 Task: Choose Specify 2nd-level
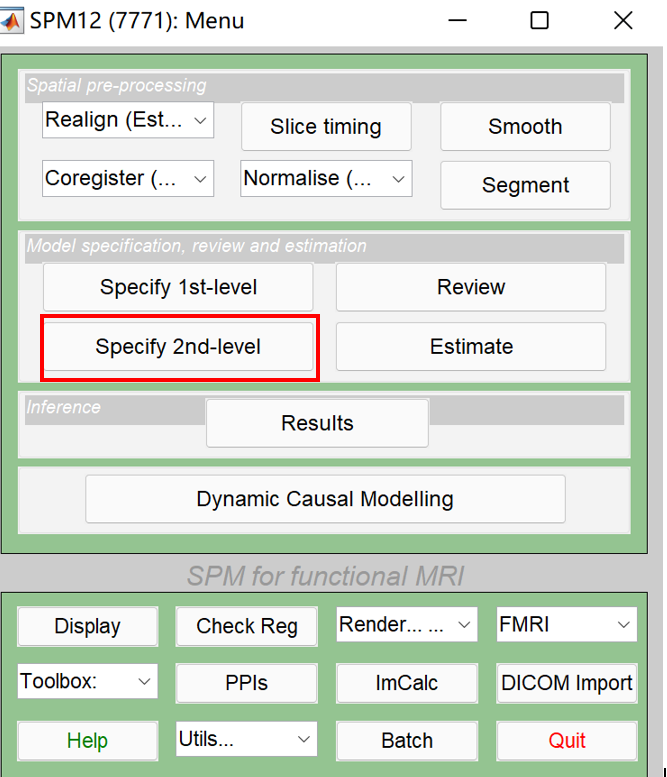(178, 346)
